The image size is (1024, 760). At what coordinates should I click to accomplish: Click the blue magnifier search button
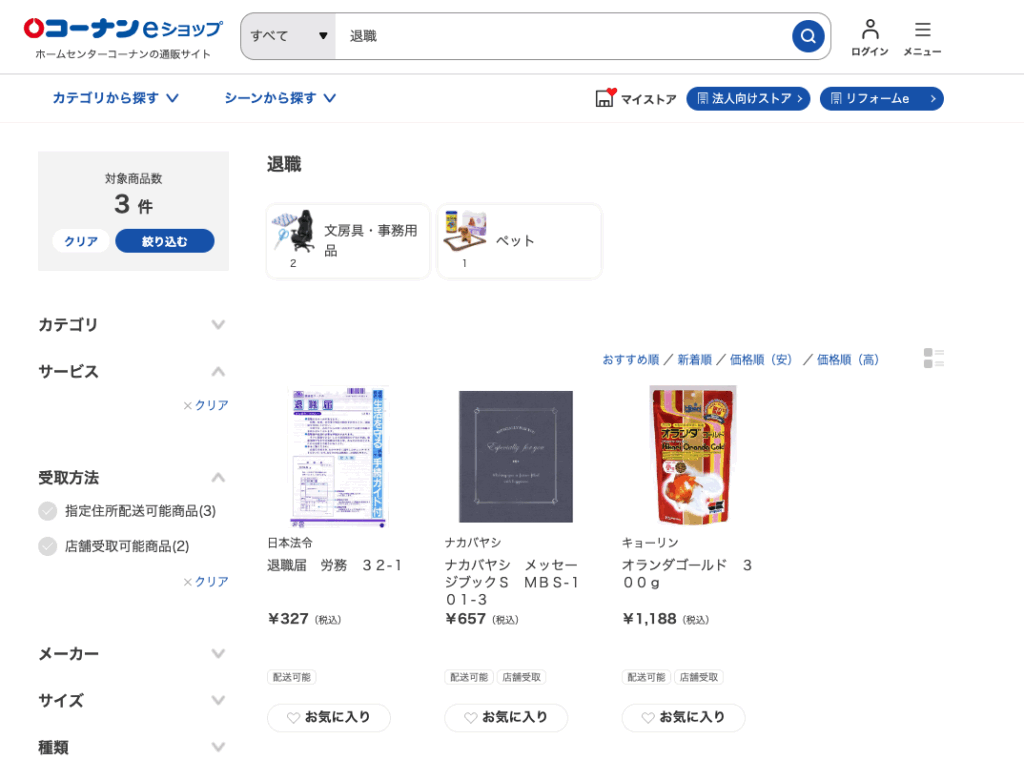point(808,36)
